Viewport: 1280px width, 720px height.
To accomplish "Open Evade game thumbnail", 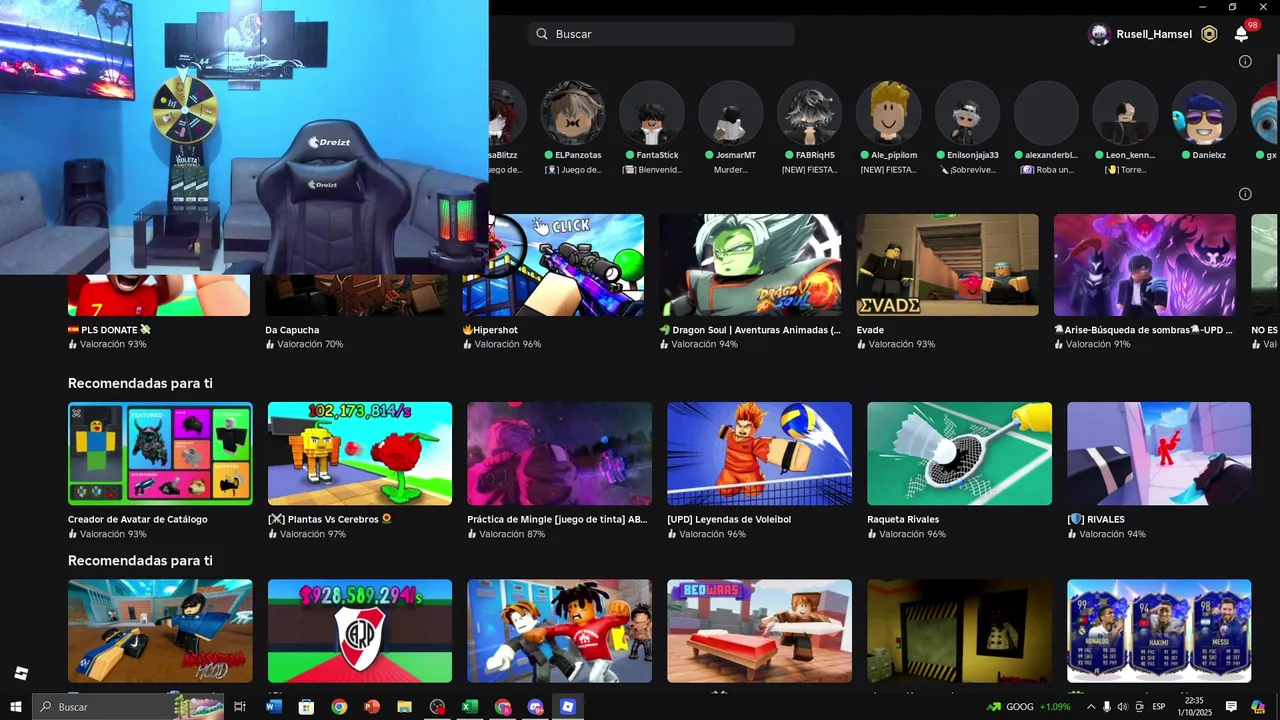I will (947, 265).
